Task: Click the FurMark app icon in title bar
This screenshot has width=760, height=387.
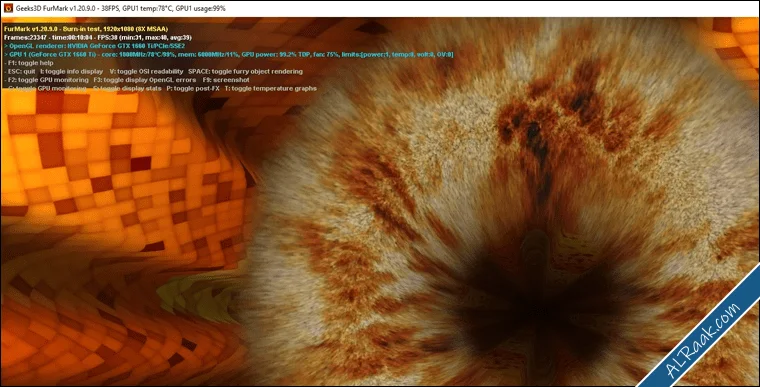Action: tap(8, 8)
